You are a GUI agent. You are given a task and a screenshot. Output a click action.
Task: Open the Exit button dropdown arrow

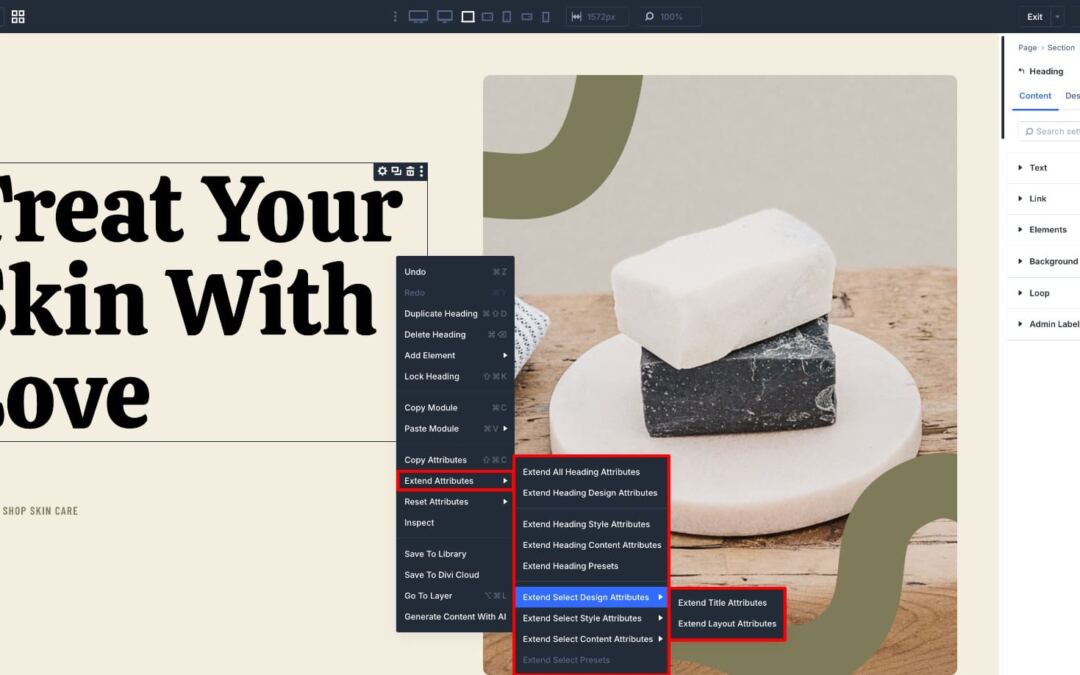[1057, 16]
